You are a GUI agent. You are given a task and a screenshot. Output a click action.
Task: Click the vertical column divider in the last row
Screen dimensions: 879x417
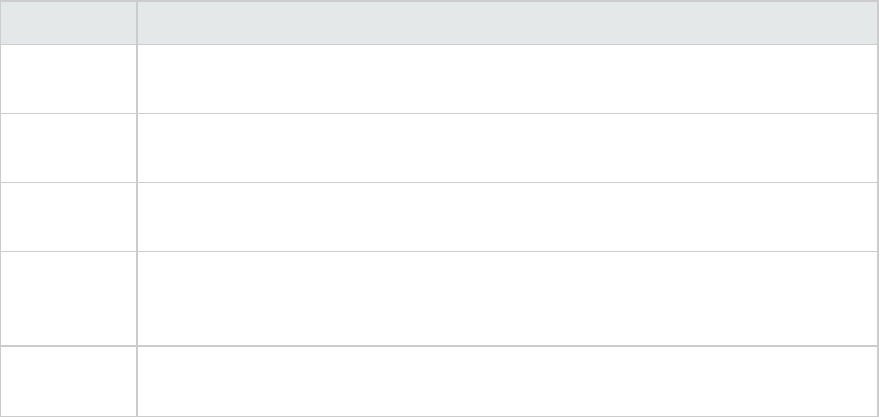click(x=136, y=381)
